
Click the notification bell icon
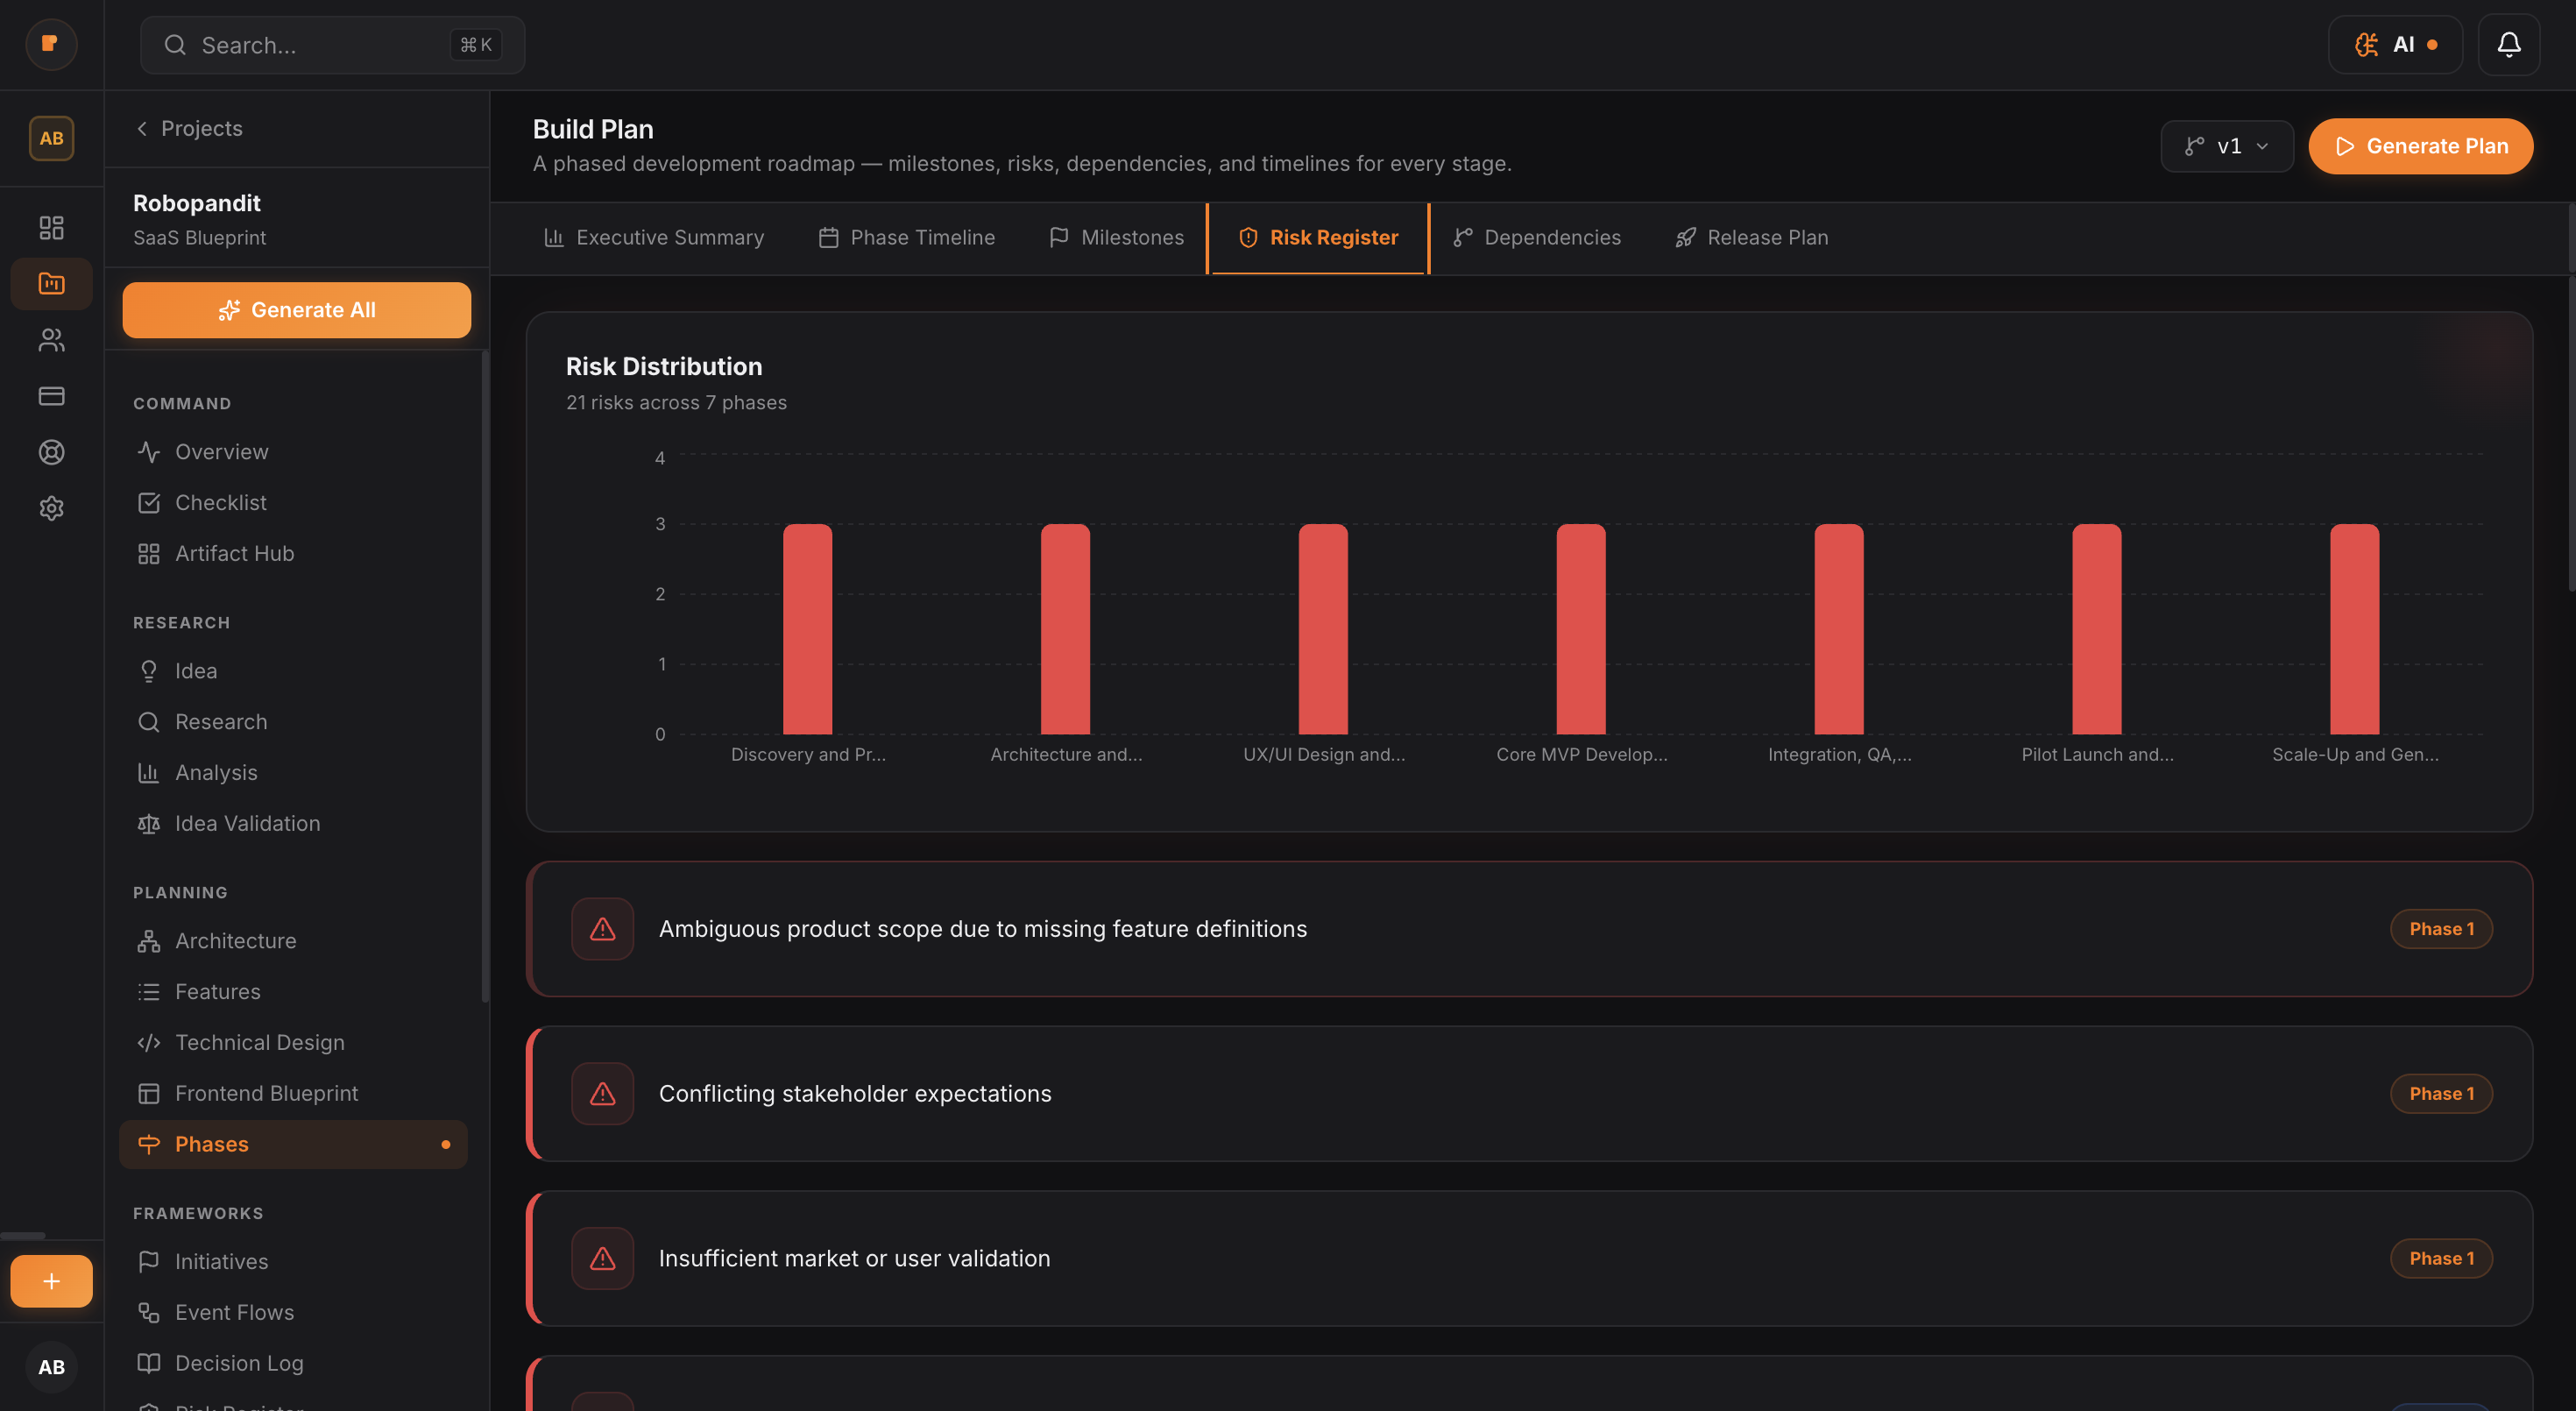point(2509,44)
